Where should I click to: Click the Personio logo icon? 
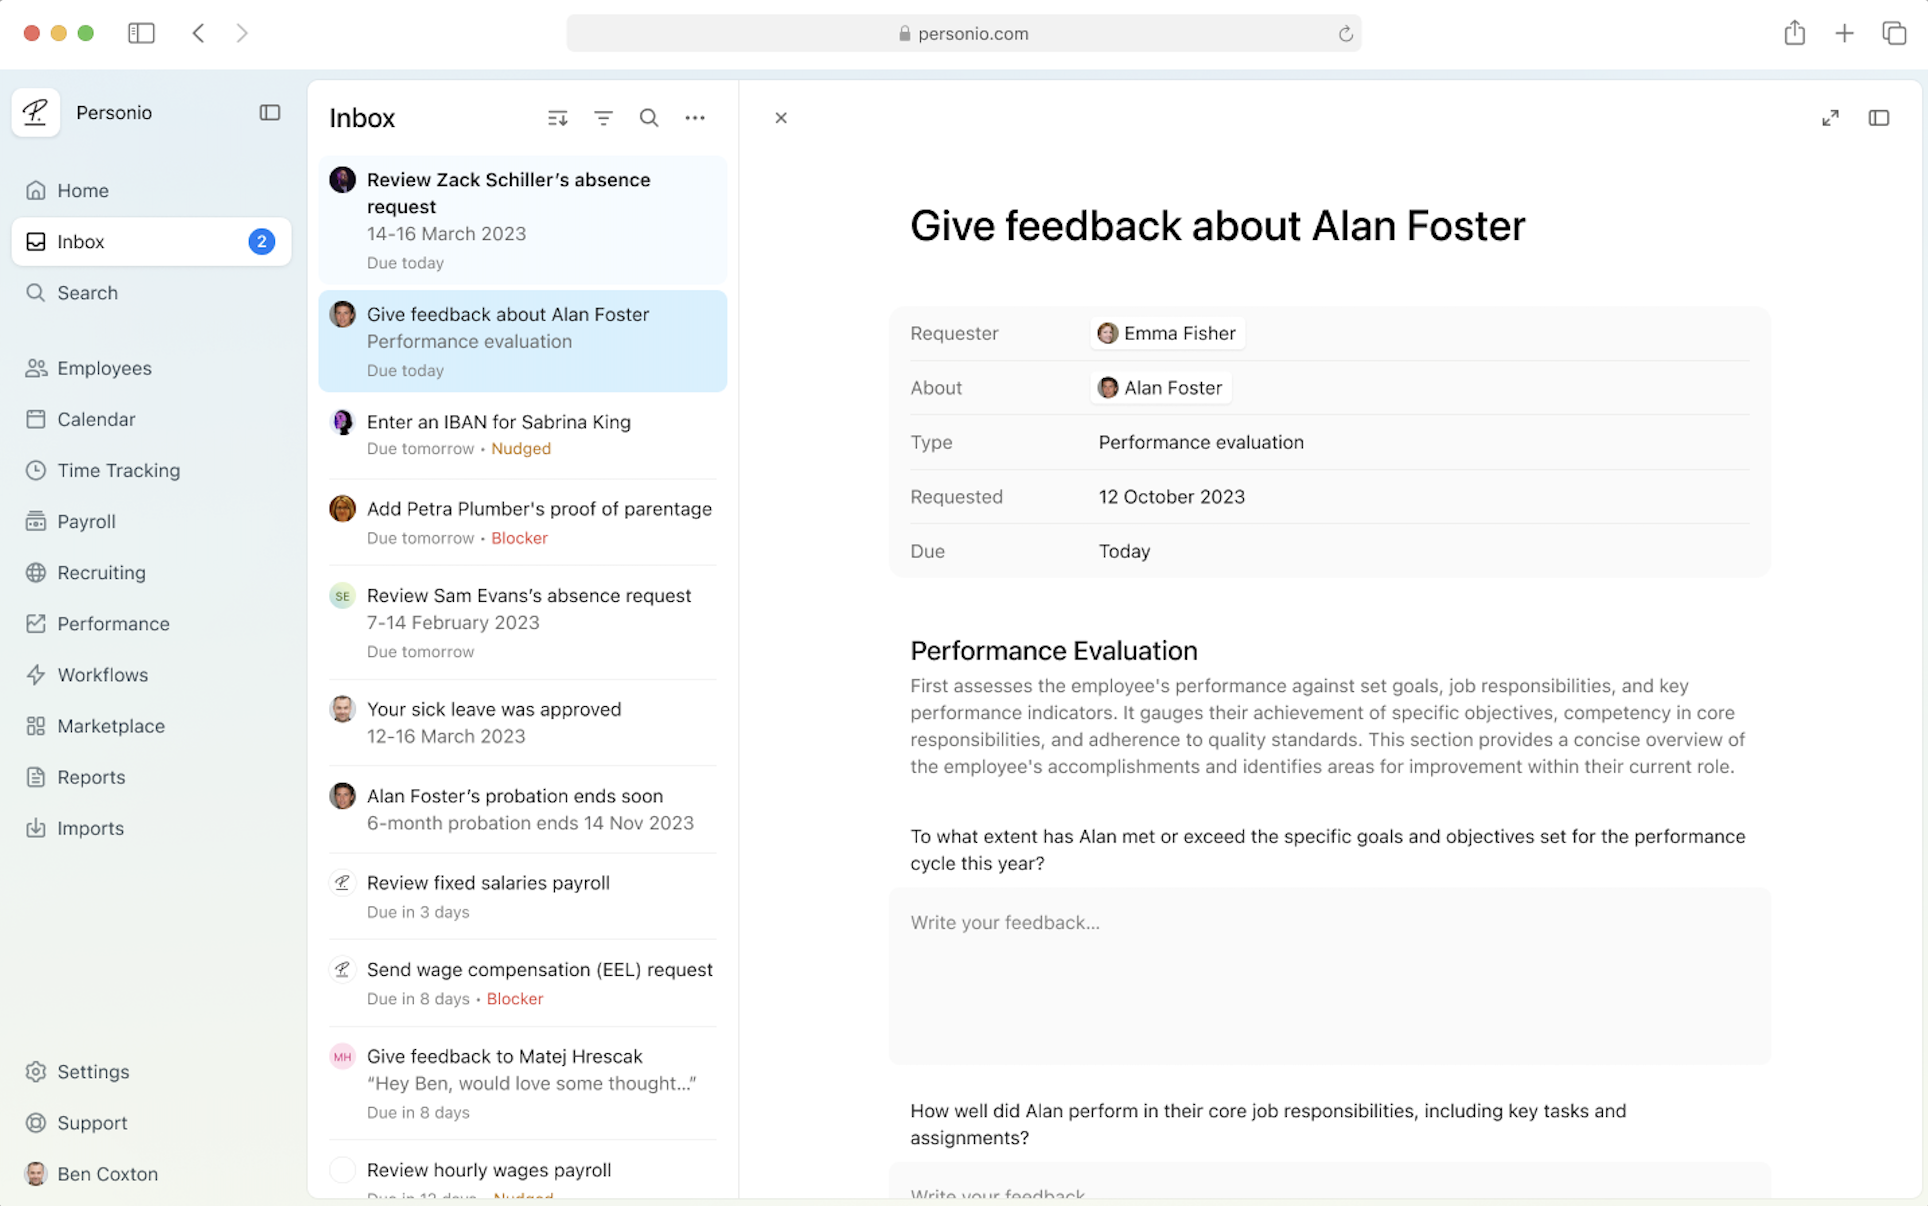tap(36, 112)
